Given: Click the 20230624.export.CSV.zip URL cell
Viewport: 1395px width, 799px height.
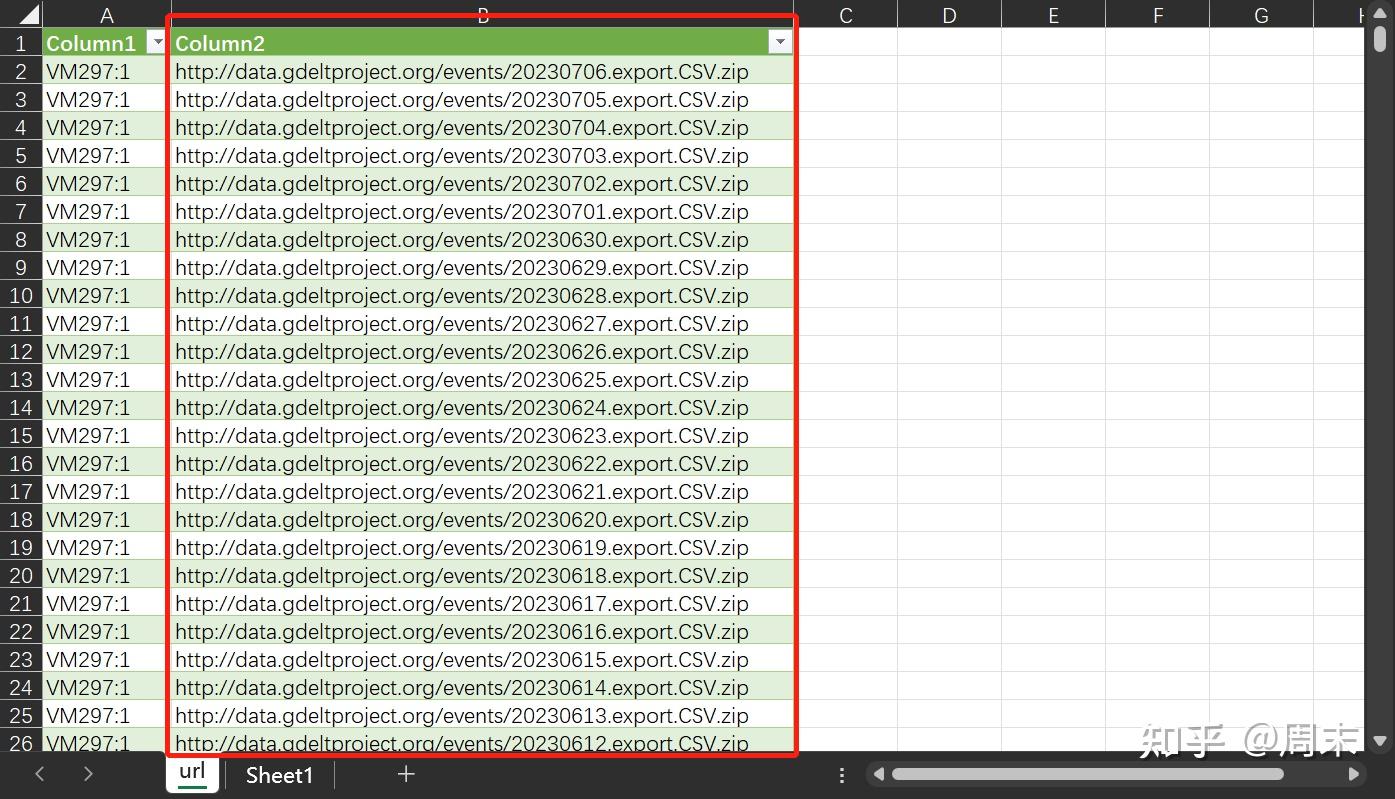Looking at the screenshot, I should 483,407.
